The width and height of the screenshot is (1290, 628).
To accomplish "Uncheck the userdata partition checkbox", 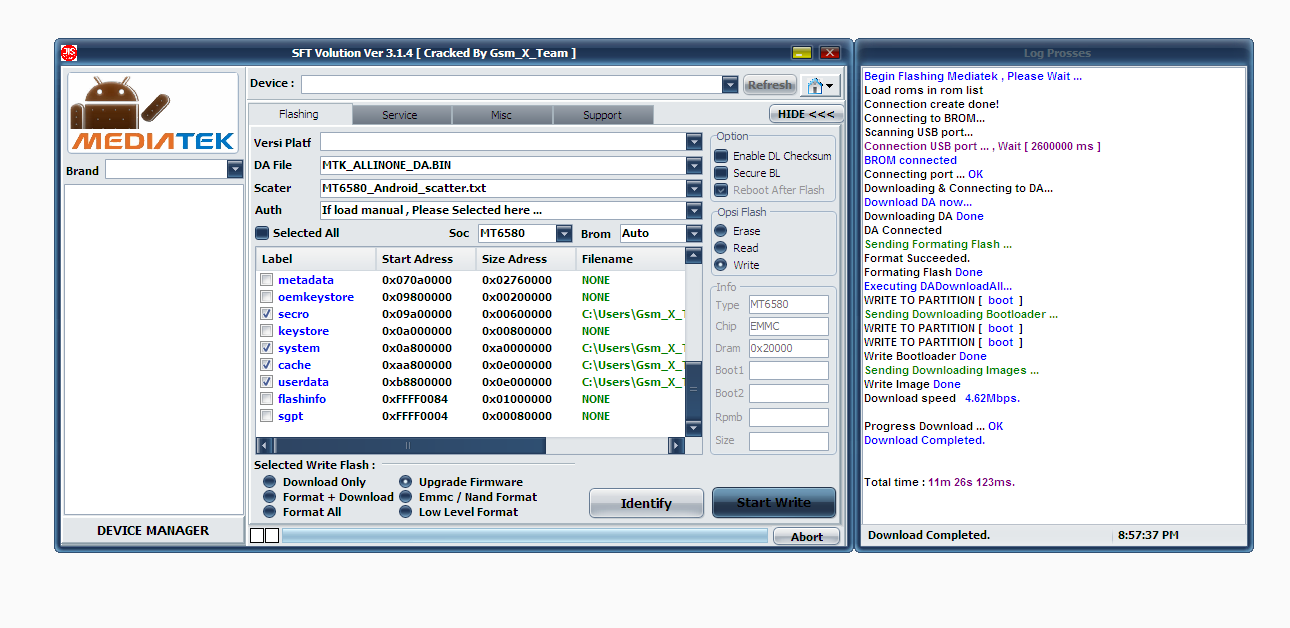I will [x=266, y=382].
